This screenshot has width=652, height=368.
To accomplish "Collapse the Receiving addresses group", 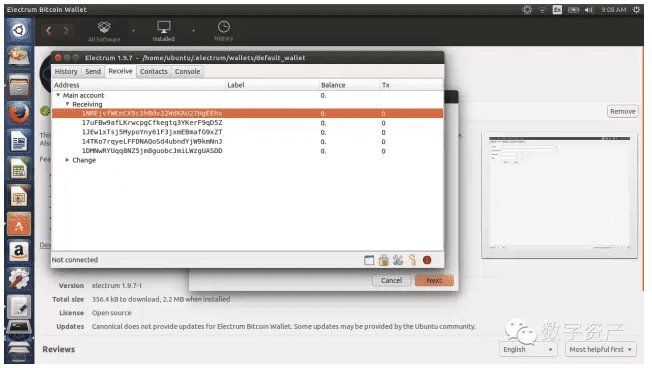I will (x=67, y=104).
